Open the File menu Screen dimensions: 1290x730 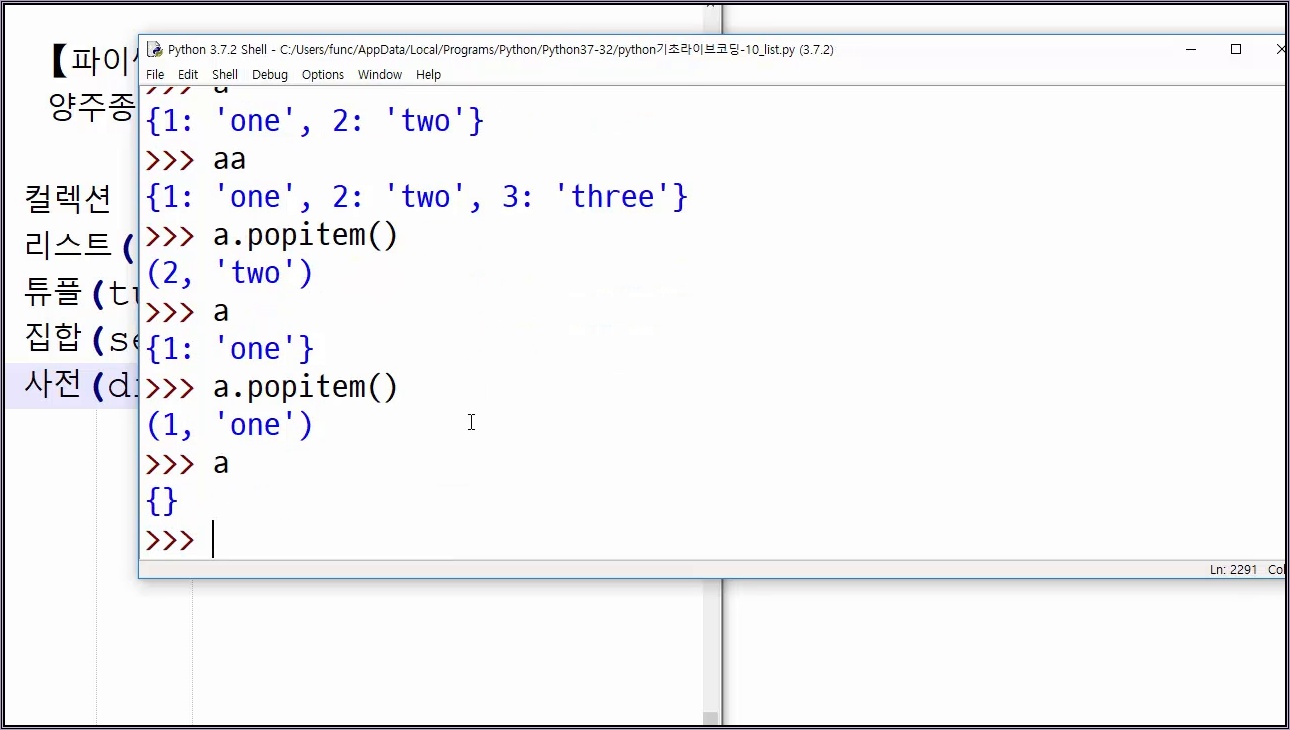click(x=155, y=75)
